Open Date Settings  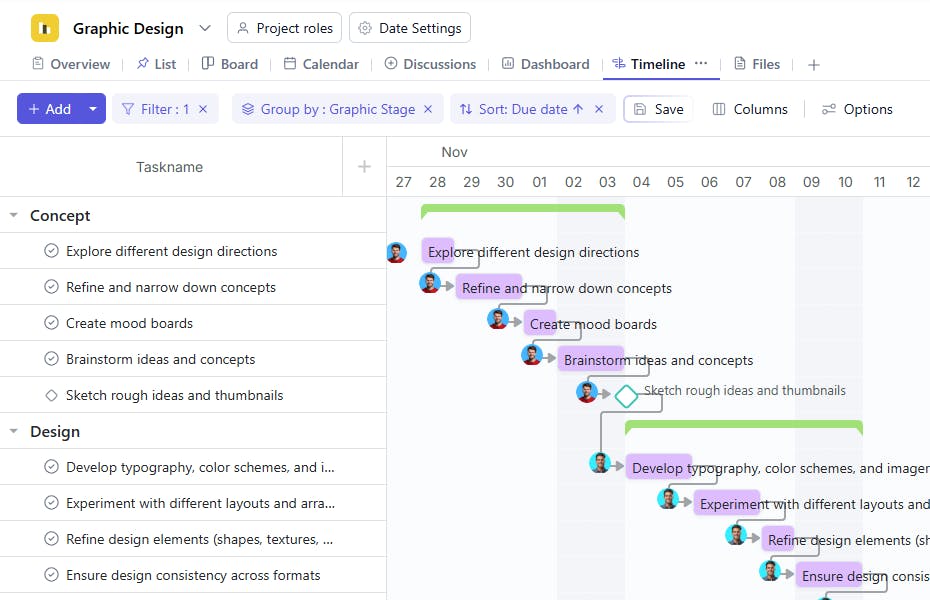pyautogui.click(x=409, y=28)
